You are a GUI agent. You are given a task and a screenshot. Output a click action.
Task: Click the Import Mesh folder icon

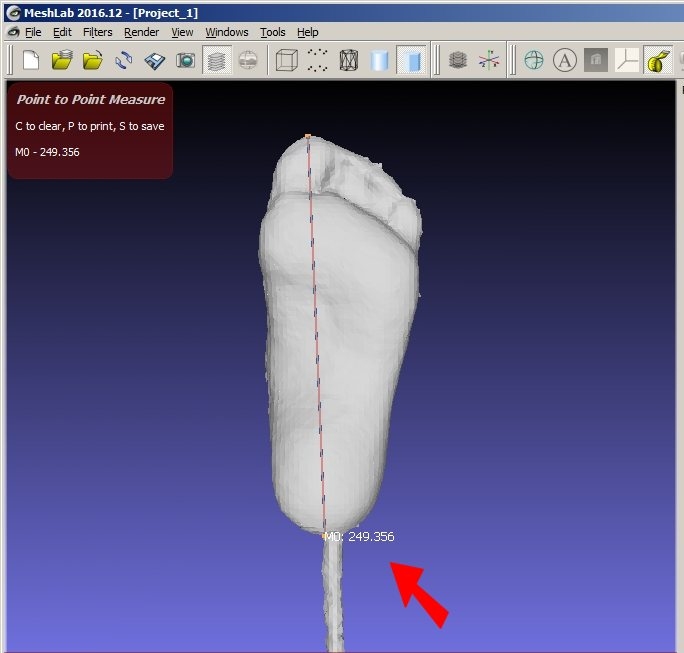coord(92,60)
